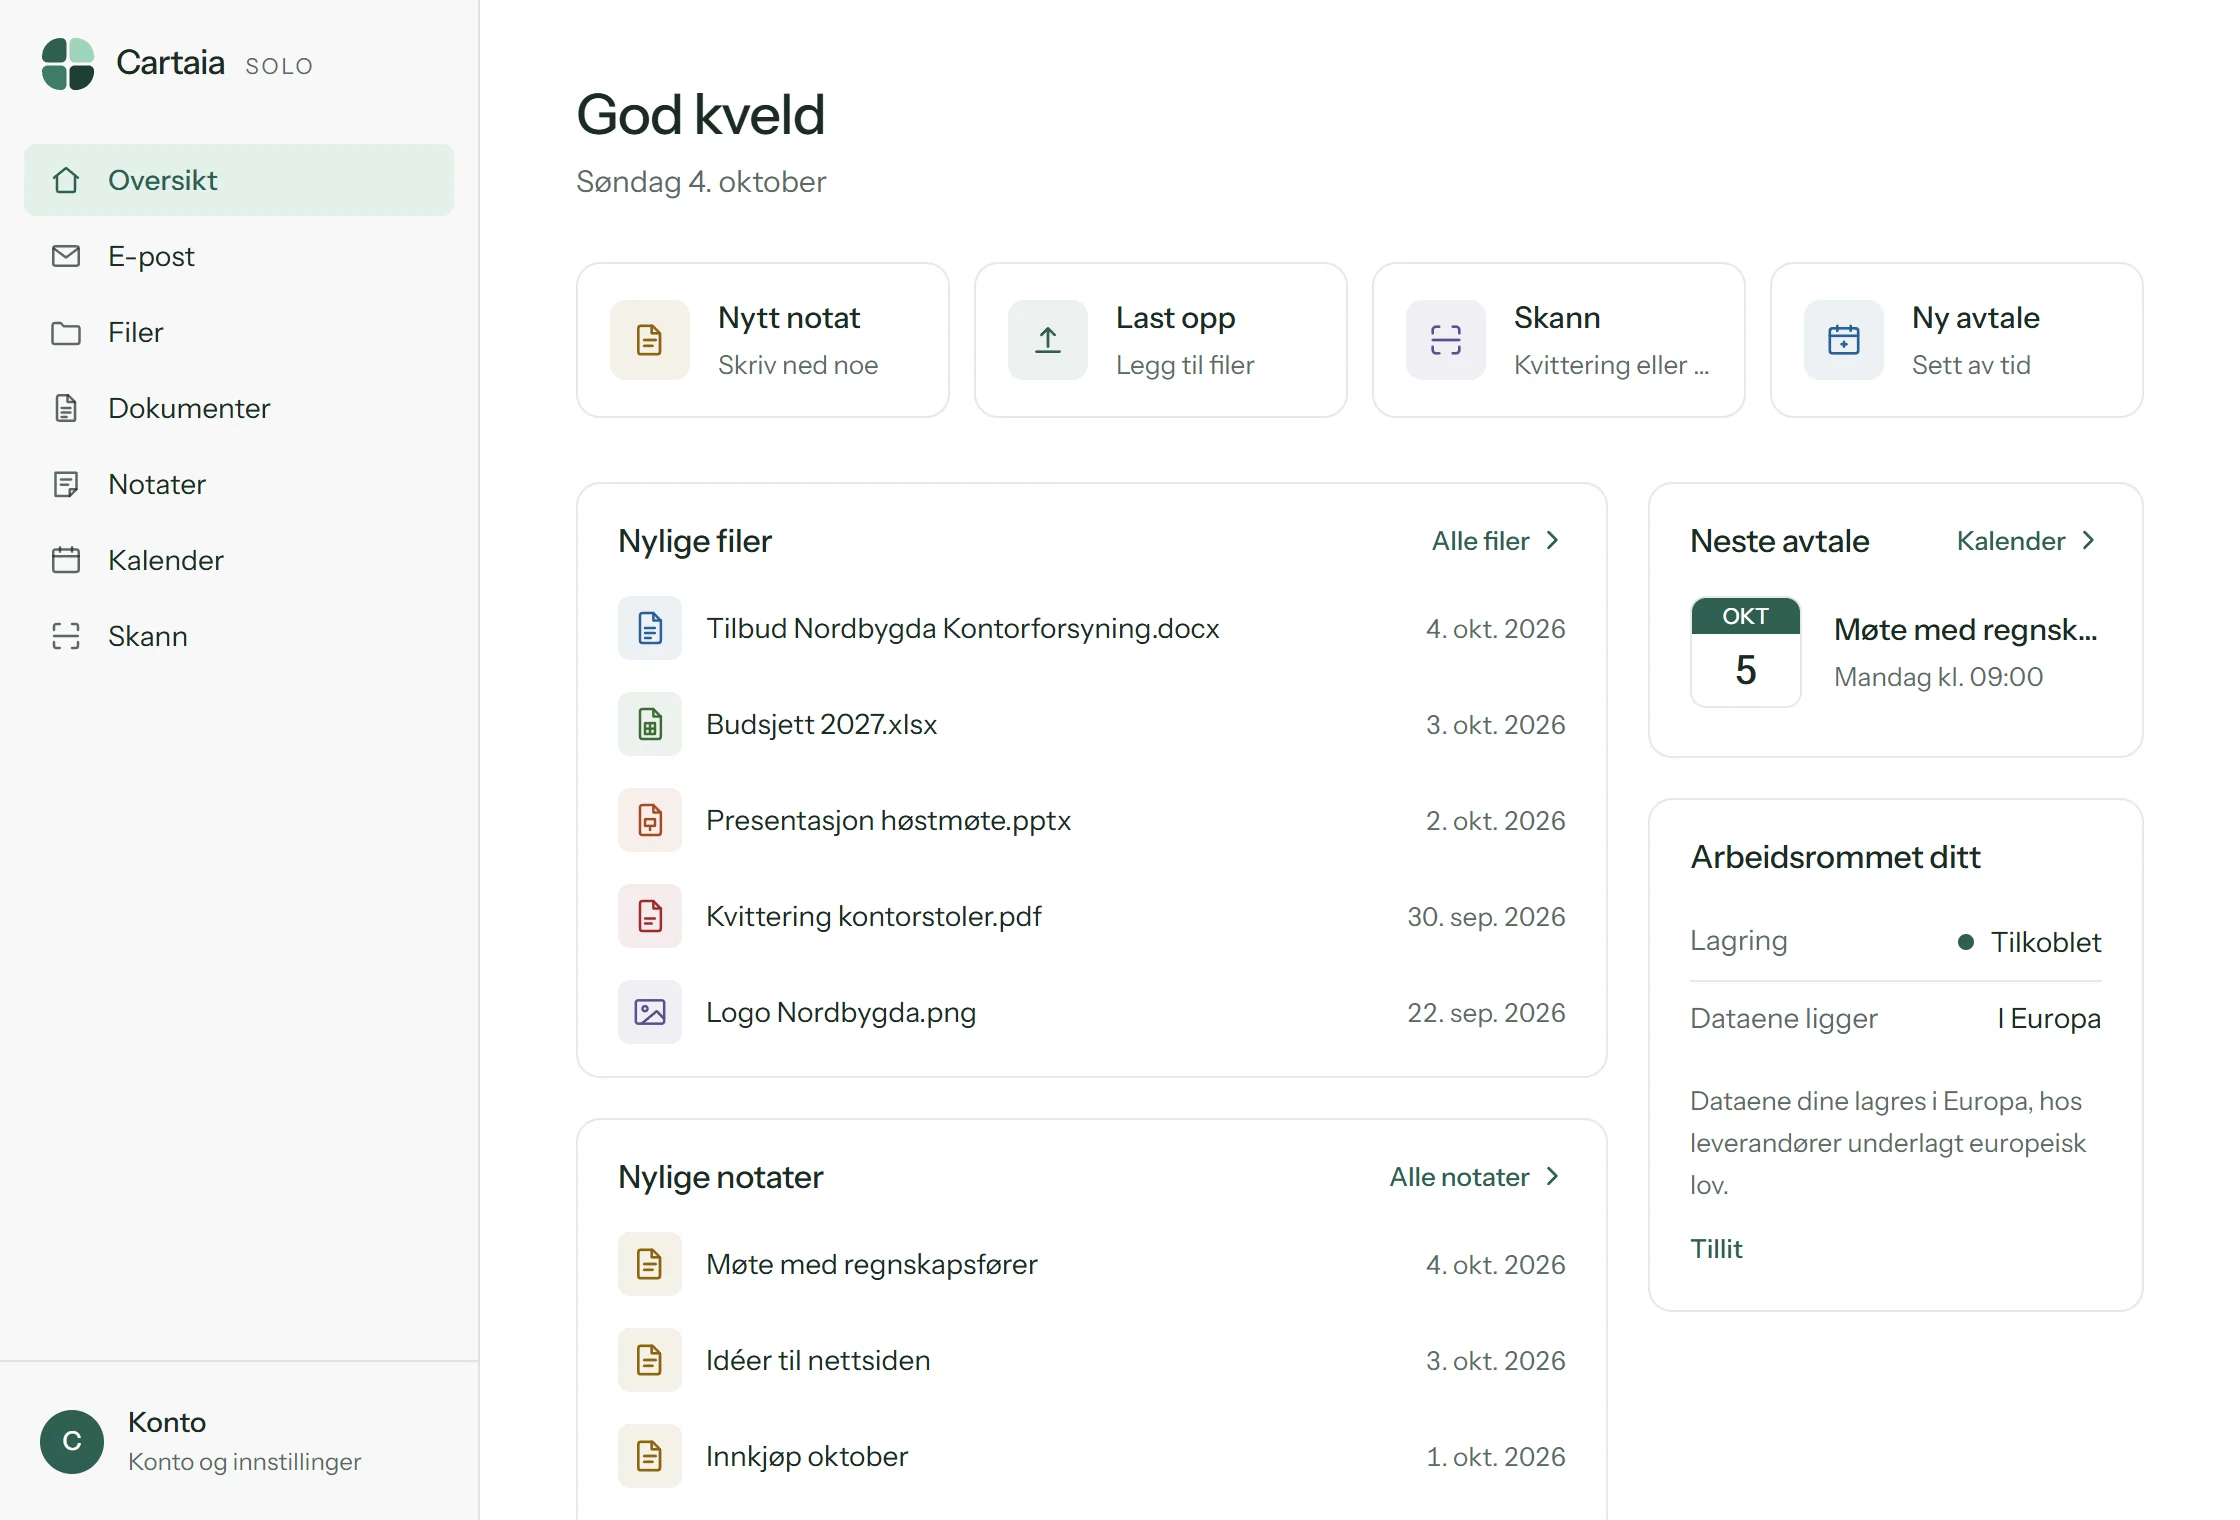Click the note icon beside Idéer til nettsiden
The width and height of the screenshot is (2240, 1520).
click(x=650, y=1360)
